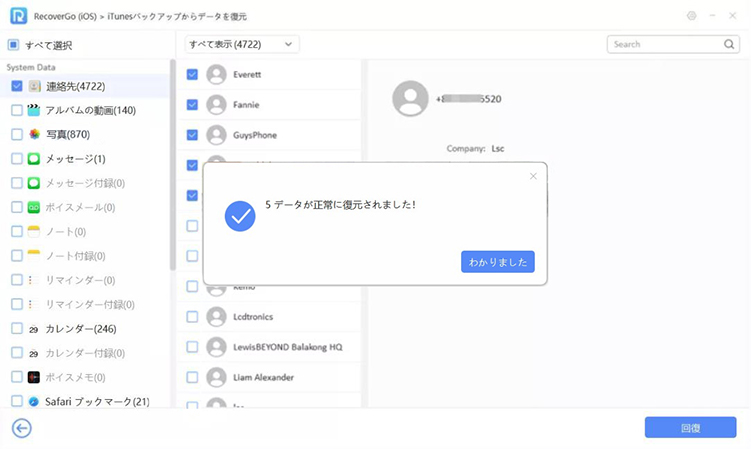Uncheck Everett's contact checkbox
751x449 pixels.
(x=192, y=75)
